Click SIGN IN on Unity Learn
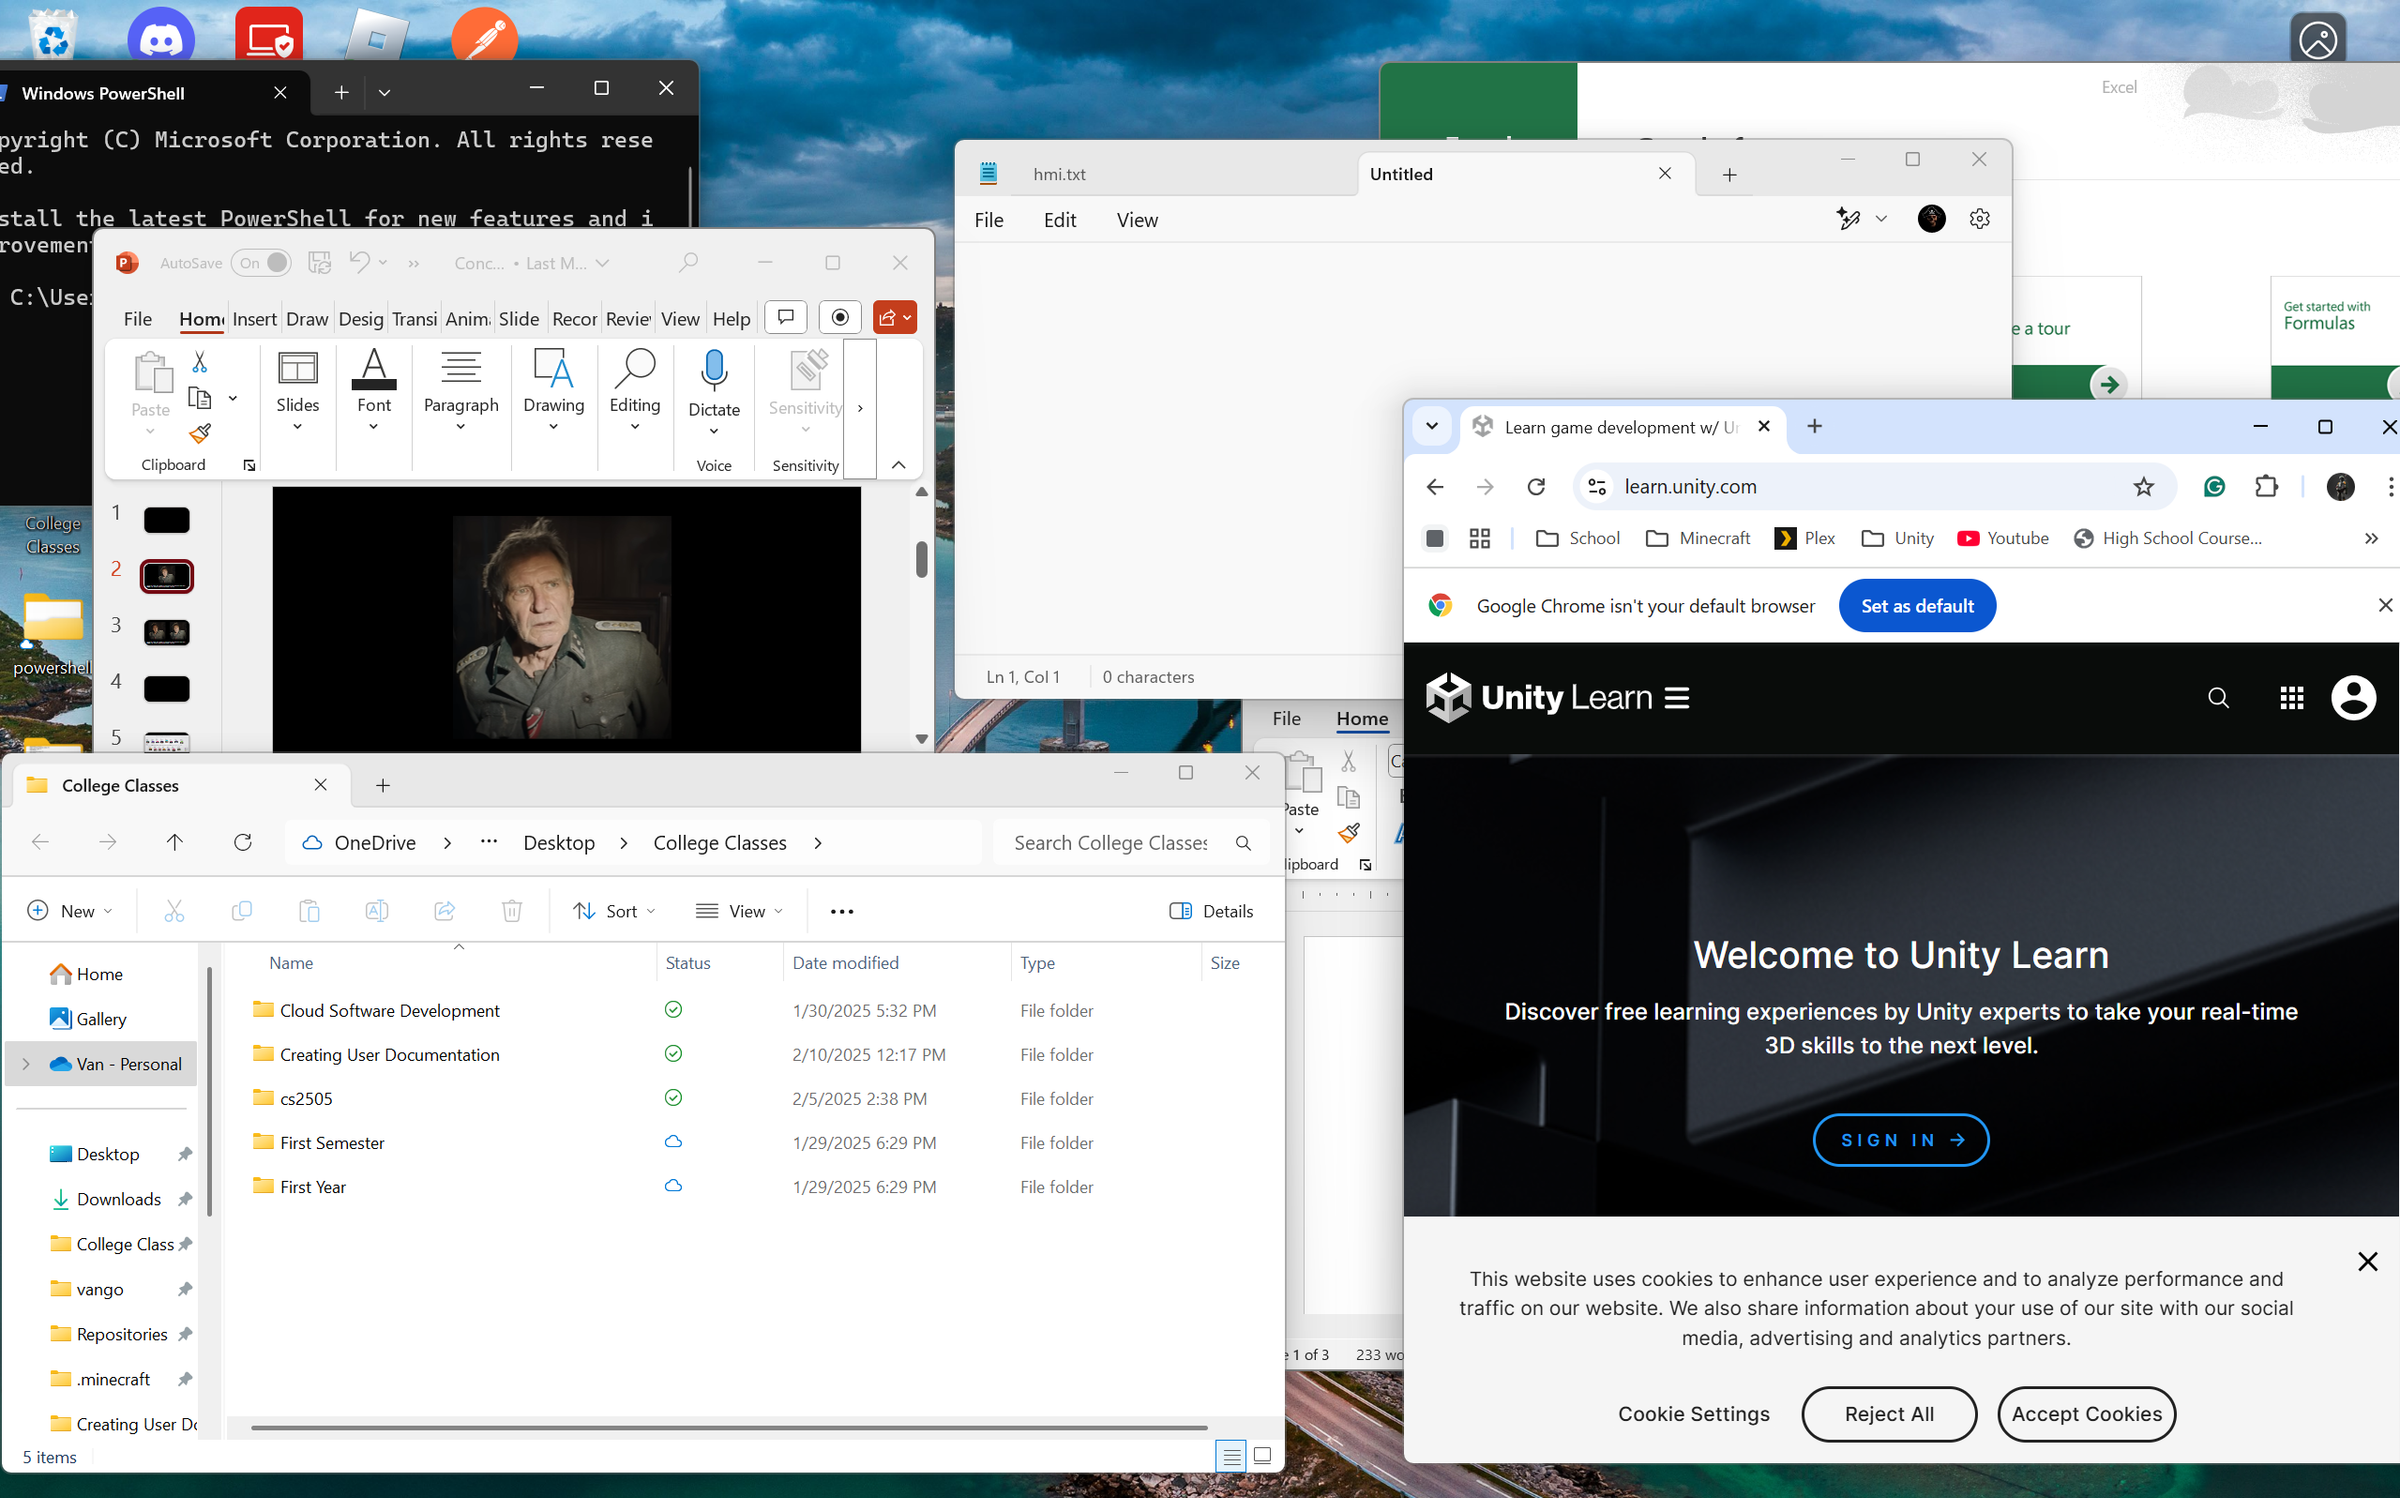The image size is (2400, 1498). coord(1900,1140)
